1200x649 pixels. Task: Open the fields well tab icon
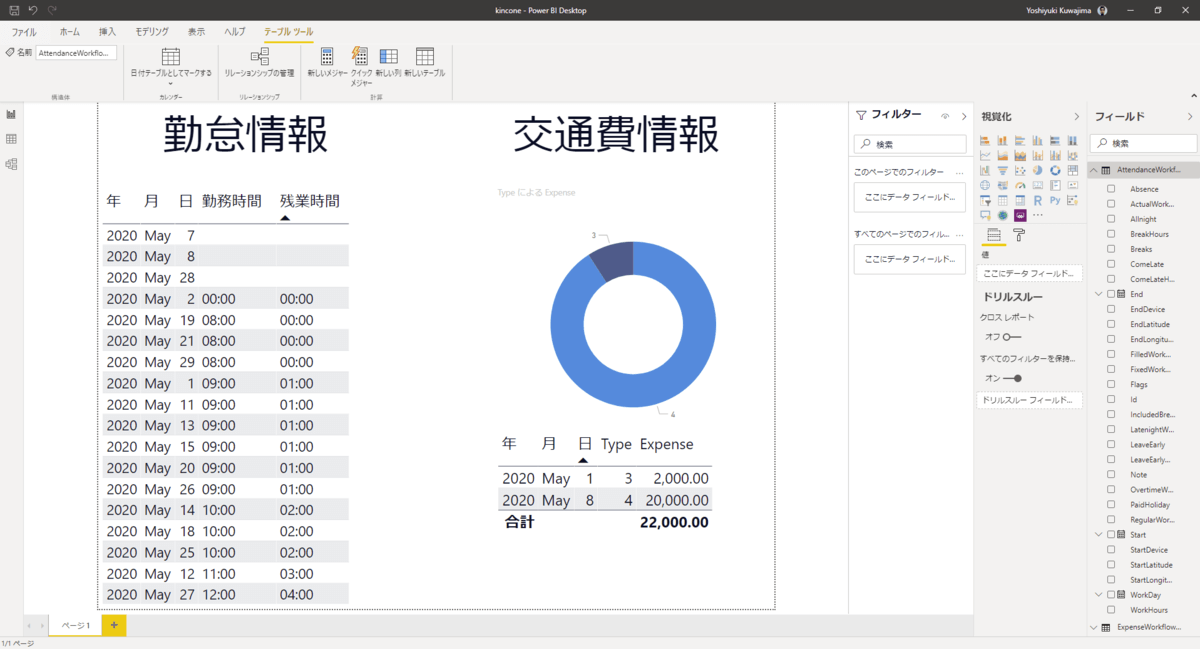coord(994,235)
